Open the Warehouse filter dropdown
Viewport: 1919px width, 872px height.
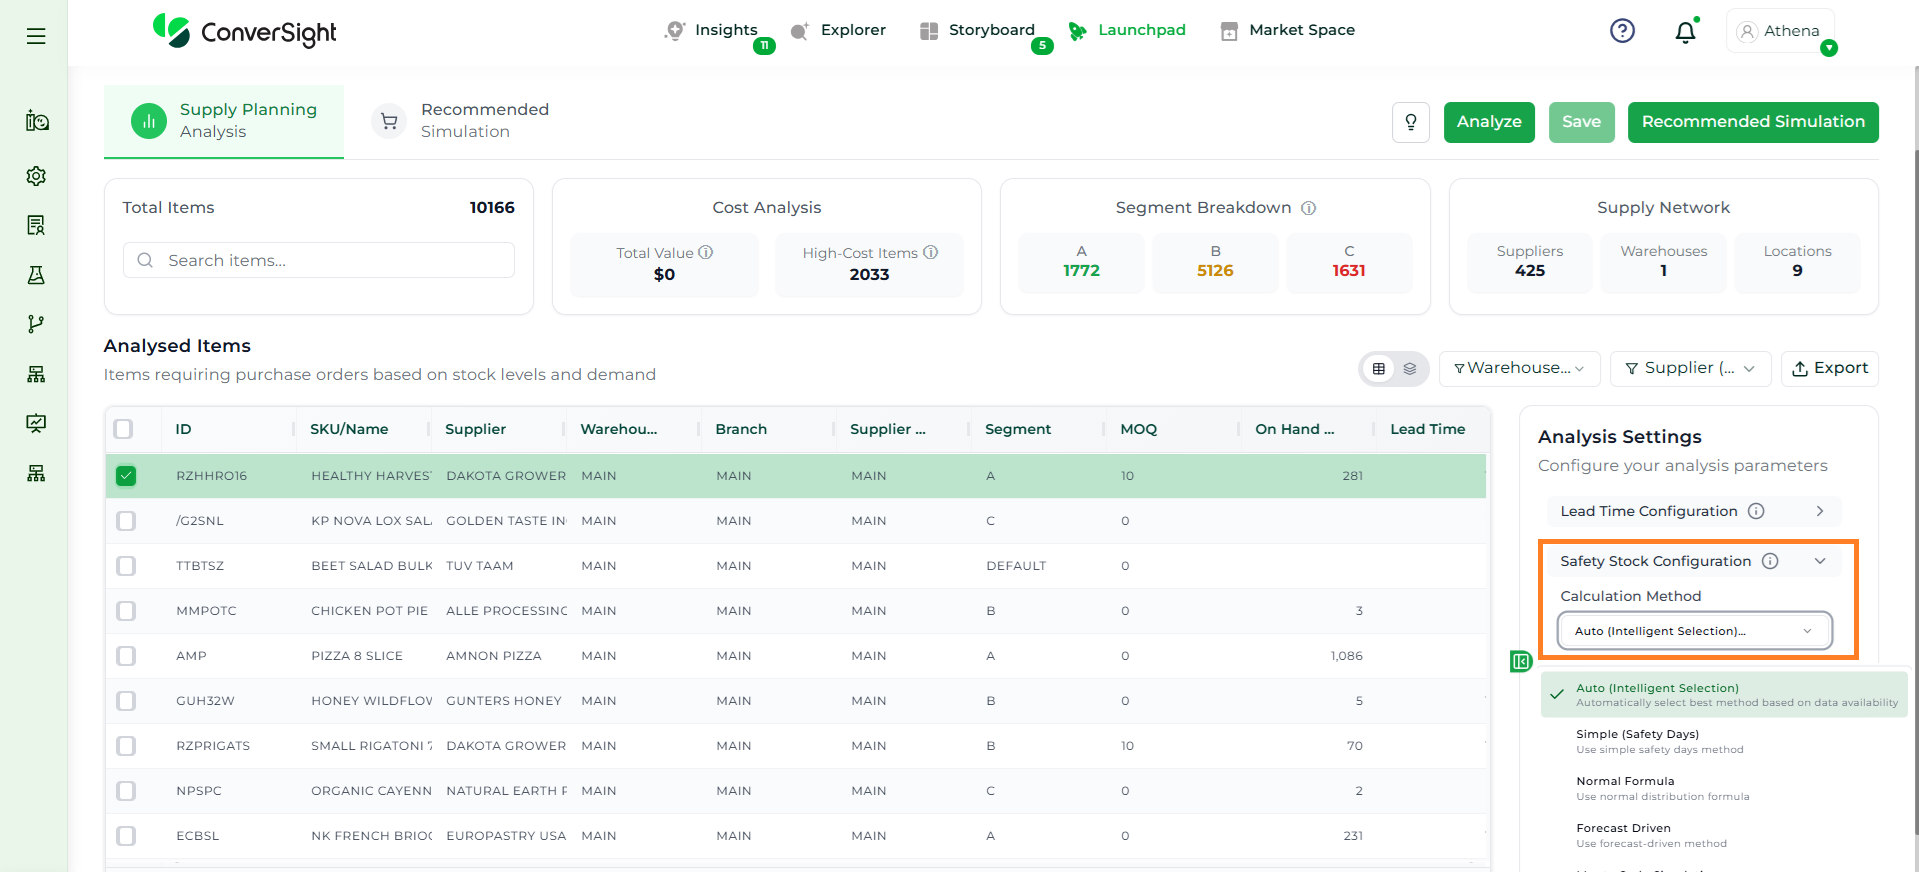[1519, 369]
